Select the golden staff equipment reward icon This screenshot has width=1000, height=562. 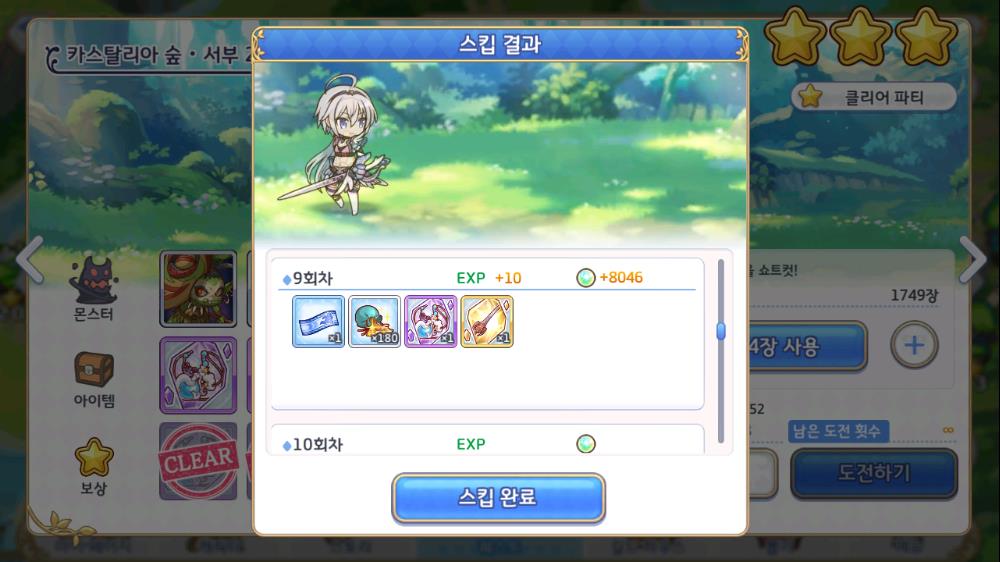pyautogui.click(x=487, y=322)
